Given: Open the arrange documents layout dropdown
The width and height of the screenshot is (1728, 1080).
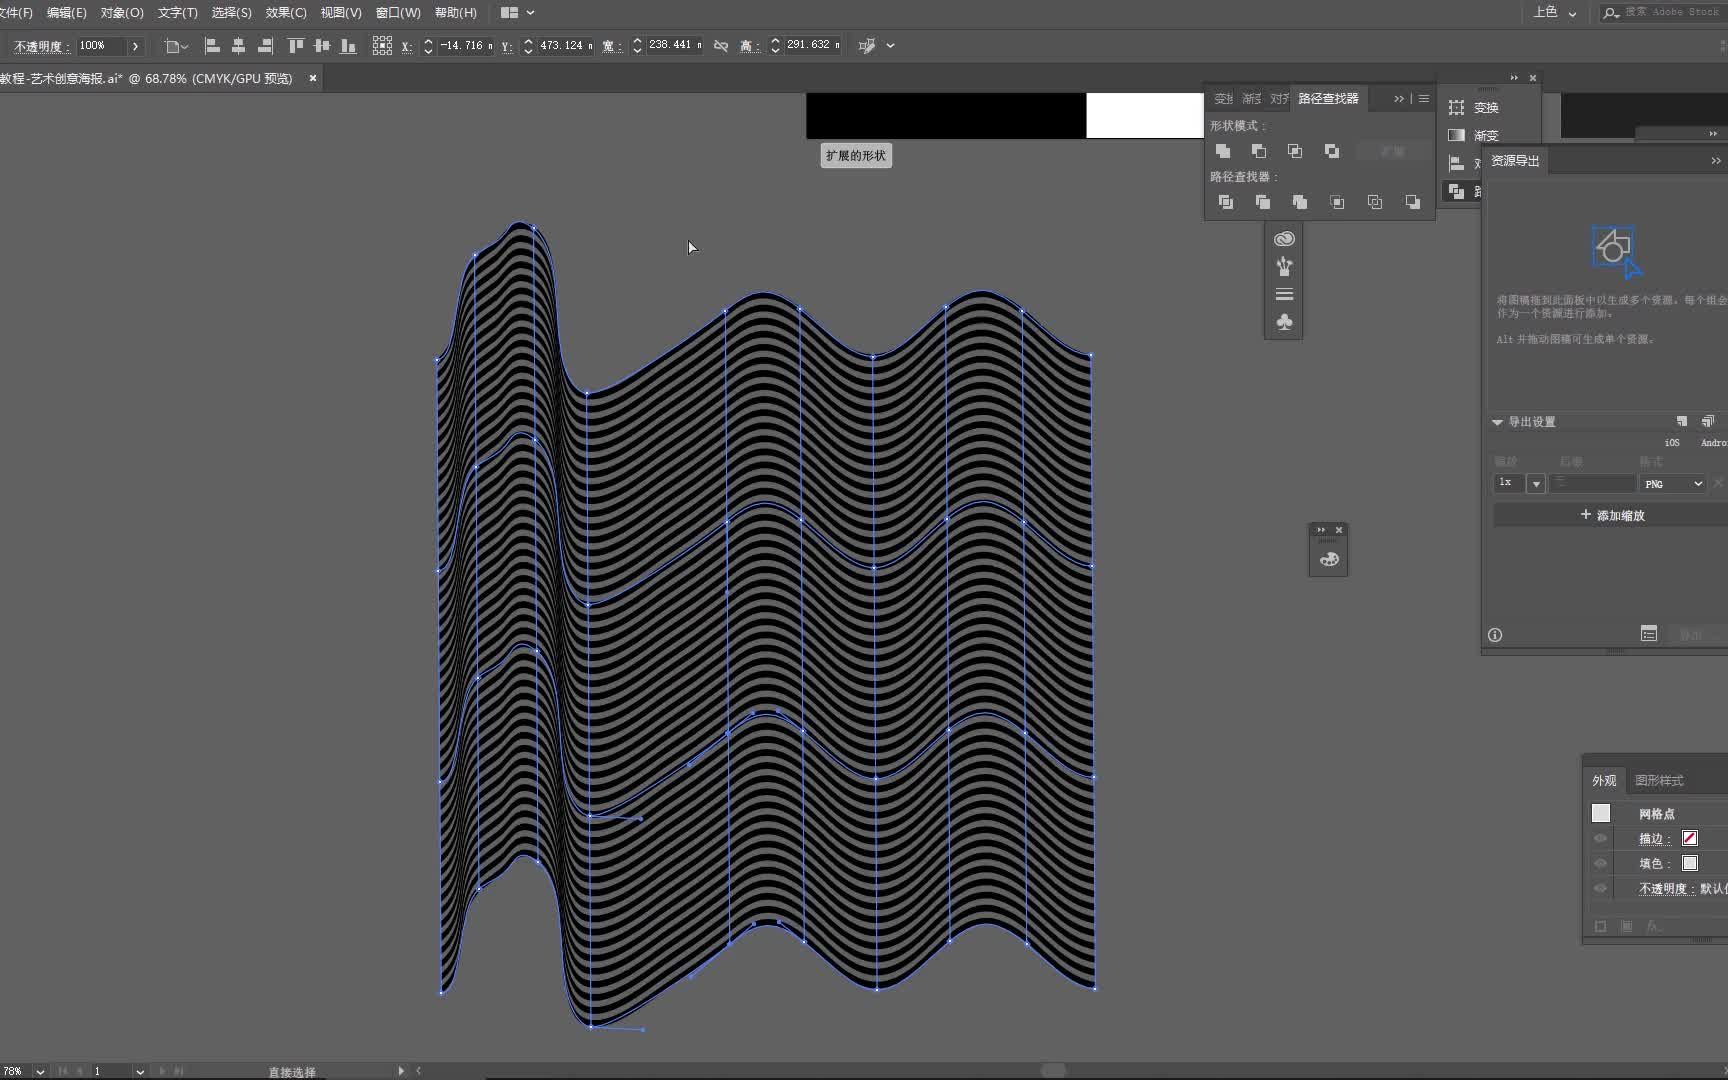Looking at the screenshot, I should (517, 13).
